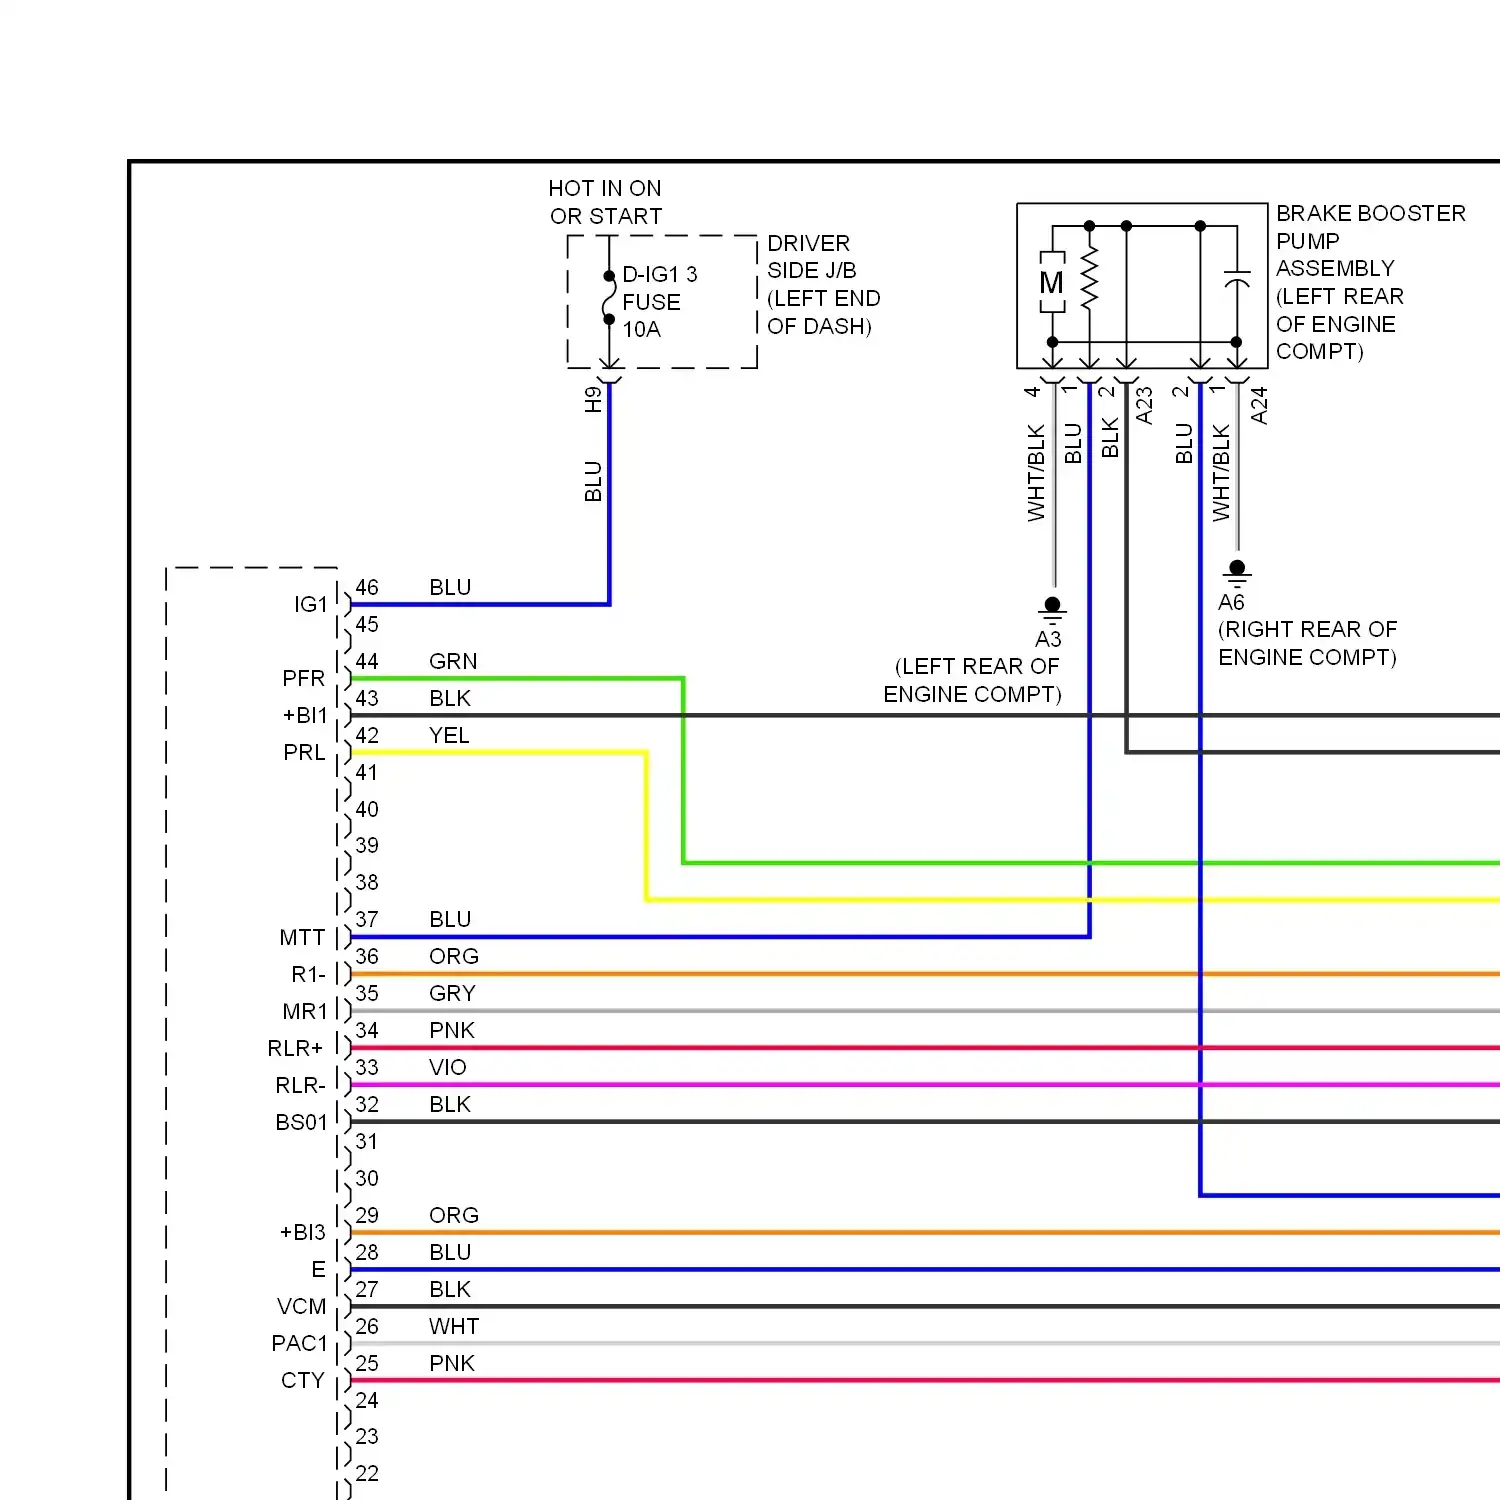
Task: Click the E terminal label
Action: pos(318,1269)
